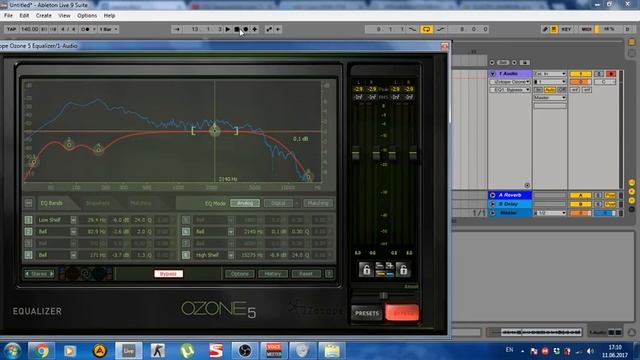Select the Snapshots tab in Ozone
Image resolution: width=640 pixels, height=360 pixels.
98,203
